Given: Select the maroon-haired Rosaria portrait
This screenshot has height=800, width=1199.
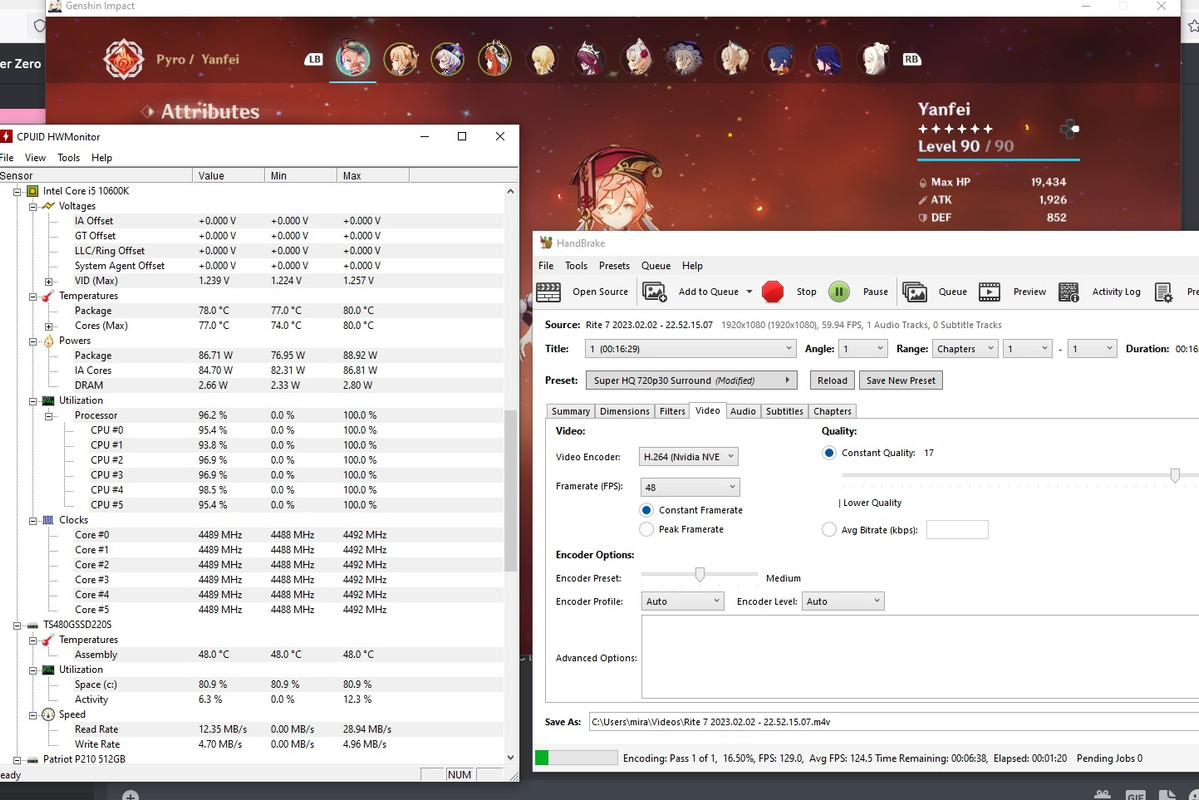Looking at the screenshot, I should tap(589, 59).
